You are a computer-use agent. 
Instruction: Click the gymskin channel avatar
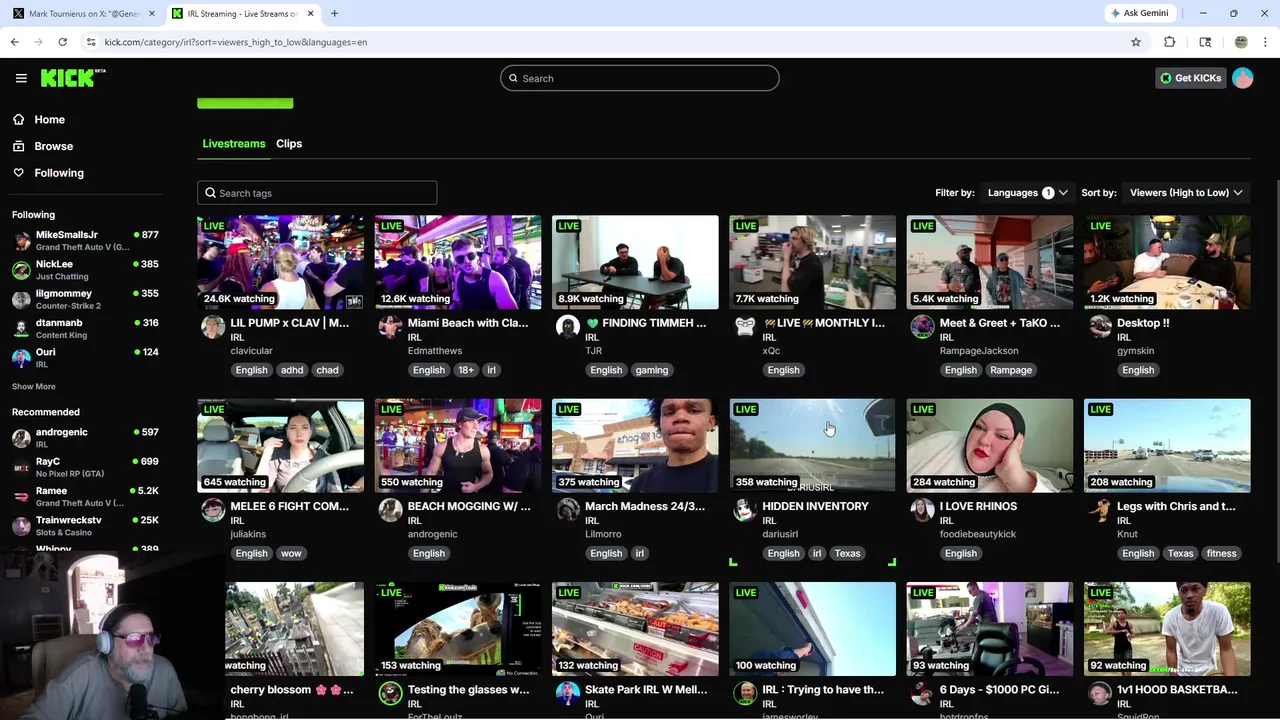[1100, 327]
